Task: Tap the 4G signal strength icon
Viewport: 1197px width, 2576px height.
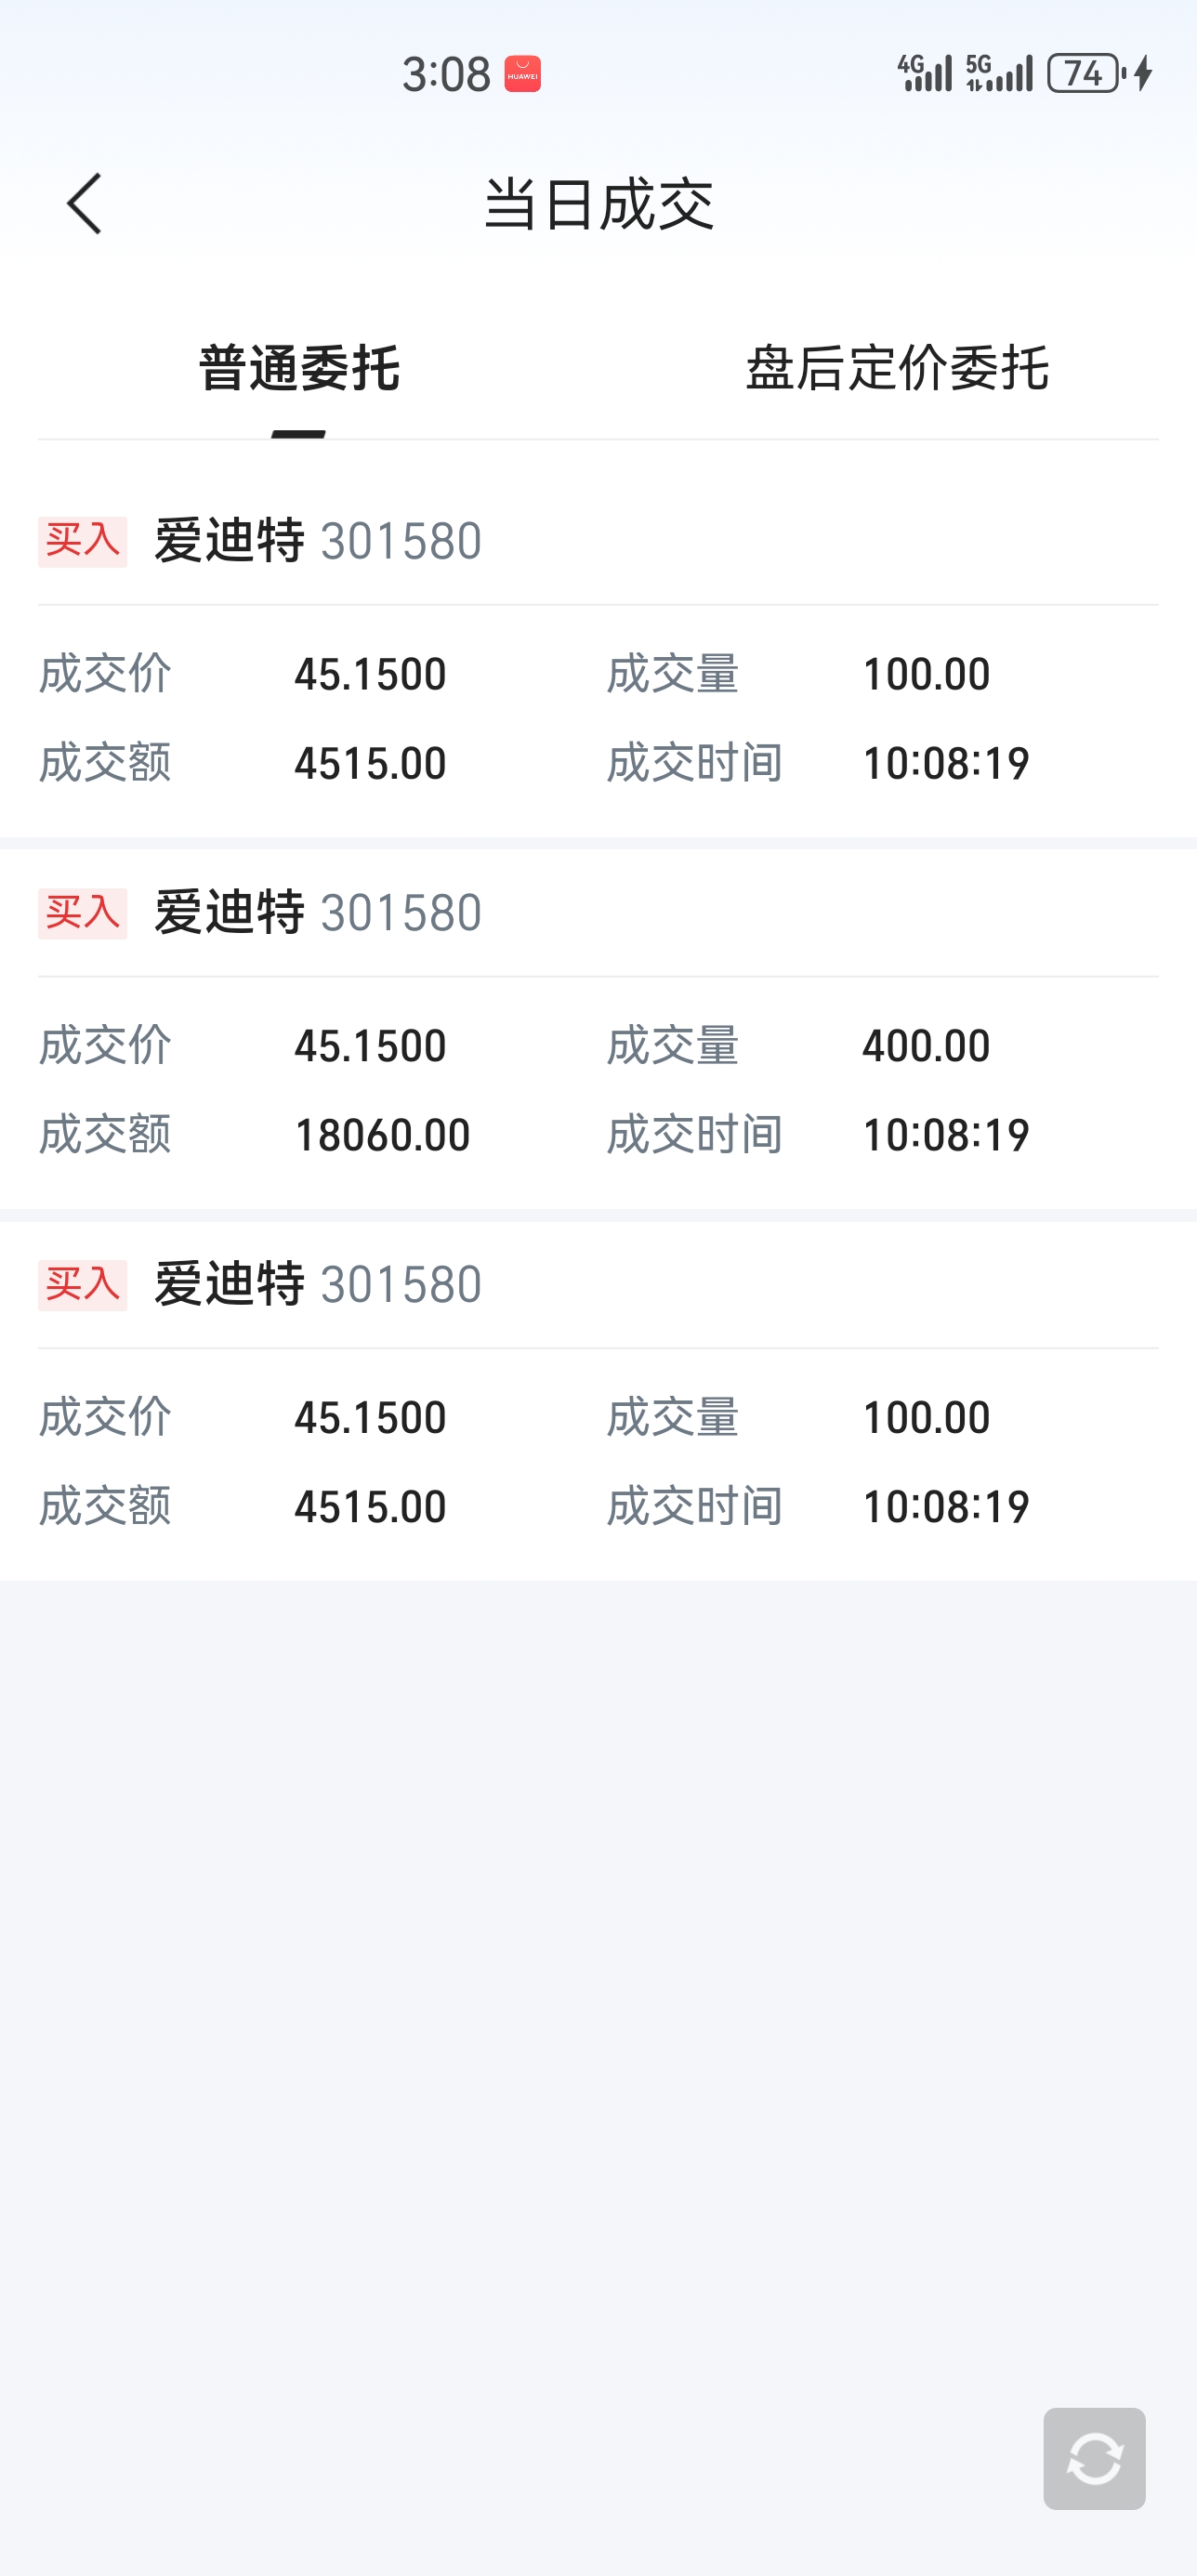Action: [925, 73]
